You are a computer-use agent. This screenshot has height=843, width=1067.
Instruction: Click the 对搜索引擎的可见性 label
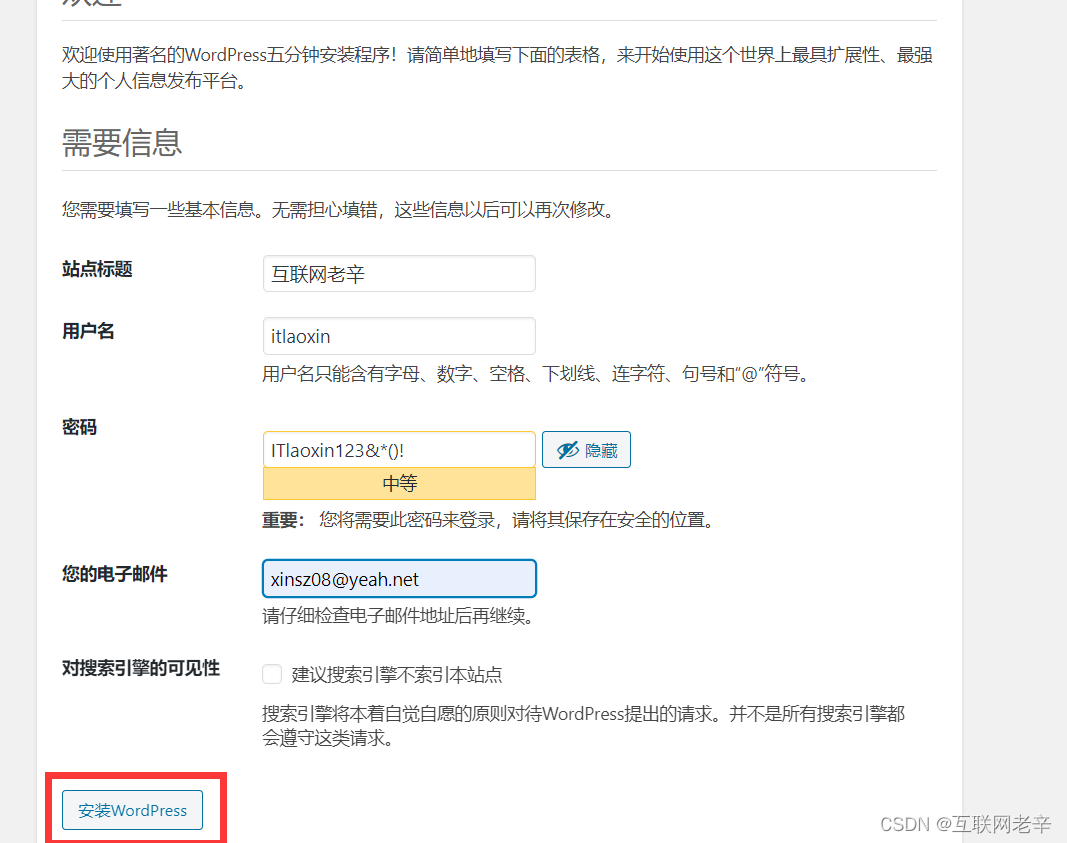[141, 668]
